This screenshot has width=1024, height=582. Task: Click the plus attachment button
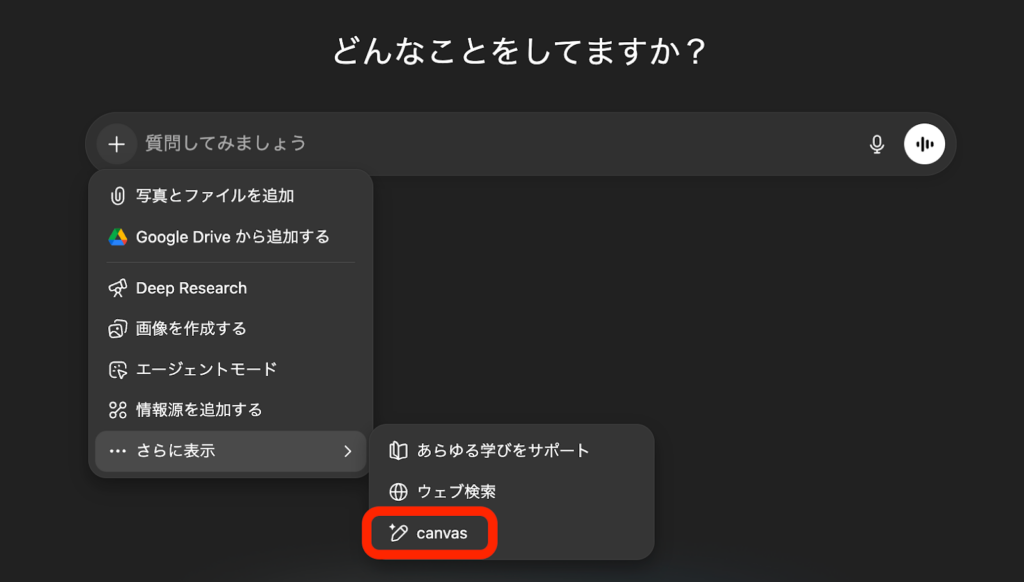tap(117, 144)
